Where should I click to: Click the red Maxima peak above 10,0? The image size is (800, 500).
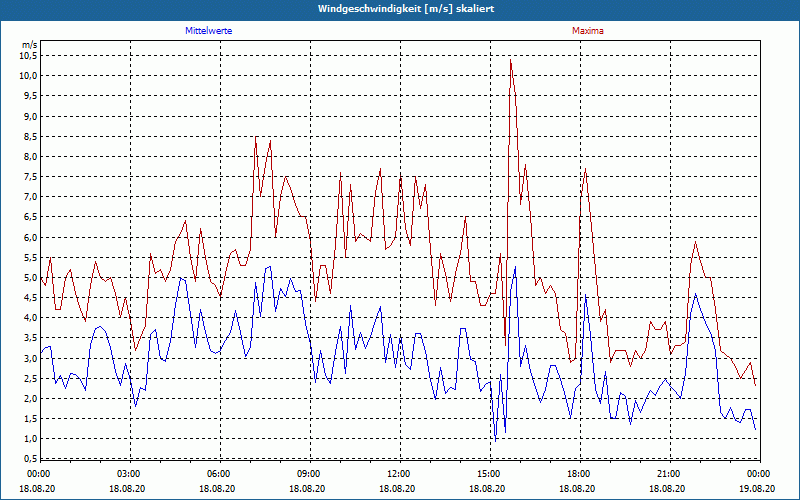(510, 60)
